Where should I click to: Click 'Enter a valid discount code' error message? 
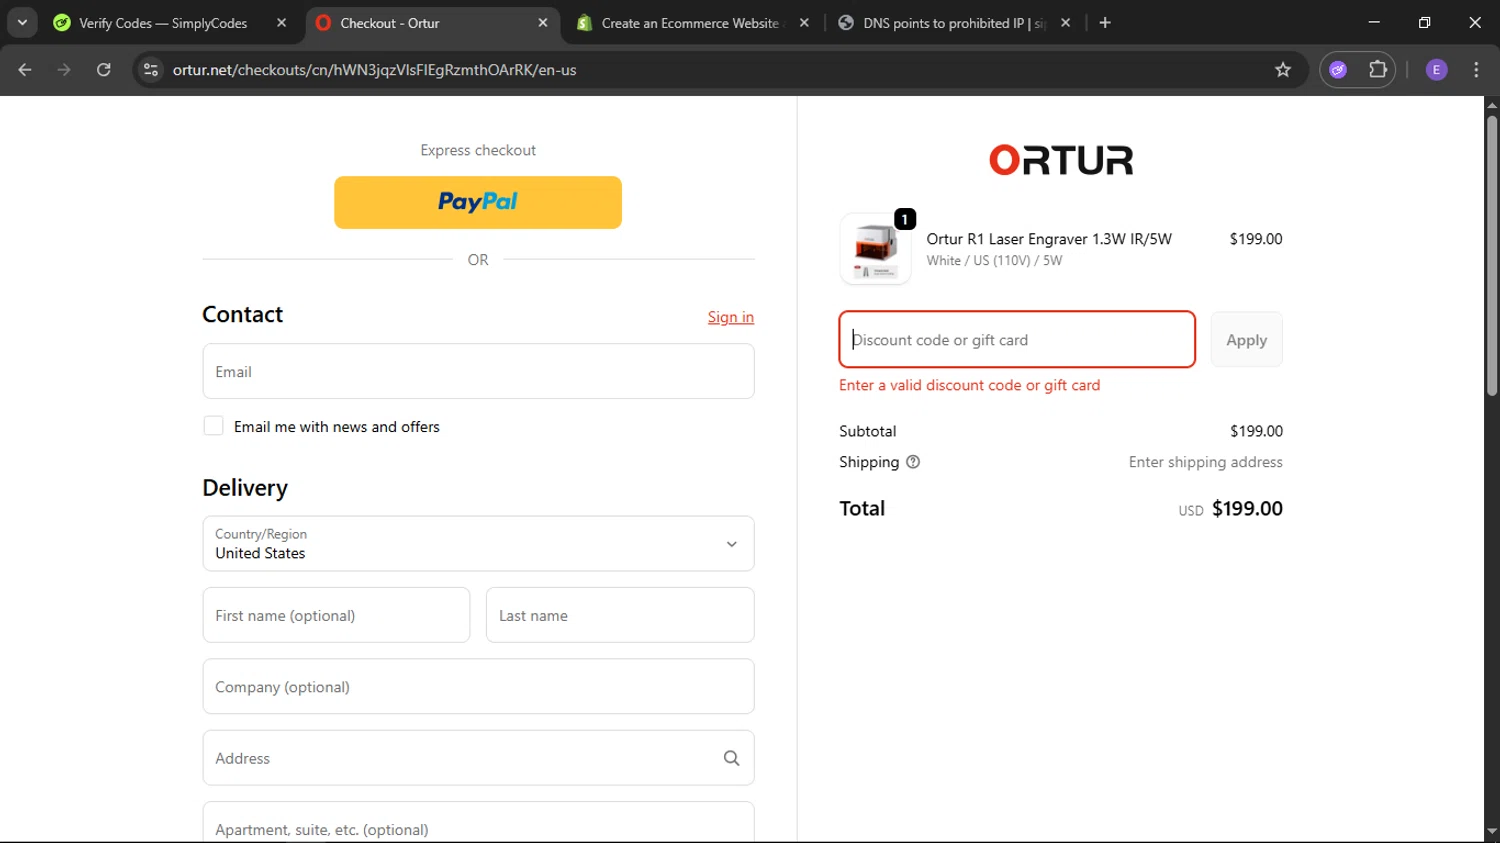click(x=969, y=385)
